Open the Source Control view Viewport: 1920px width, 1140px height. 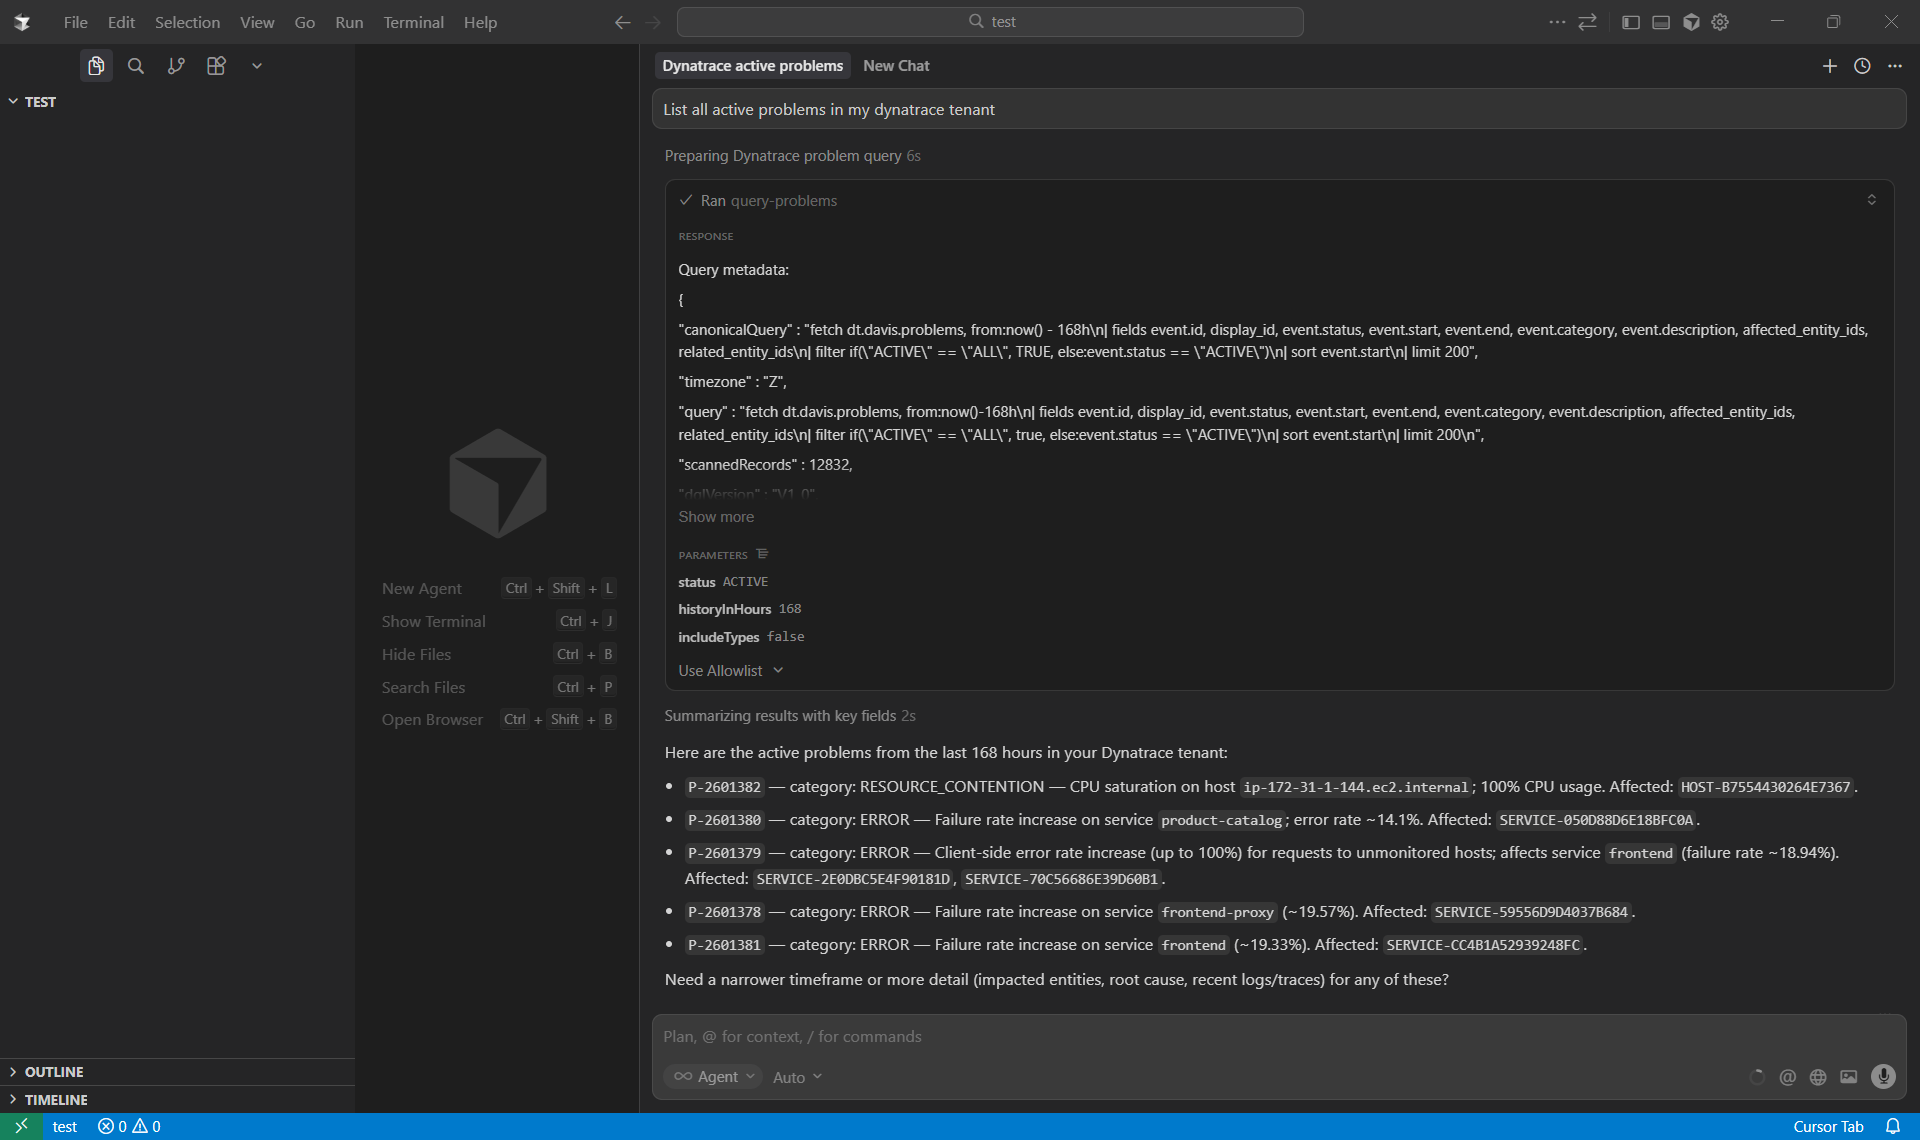[176, 65]
